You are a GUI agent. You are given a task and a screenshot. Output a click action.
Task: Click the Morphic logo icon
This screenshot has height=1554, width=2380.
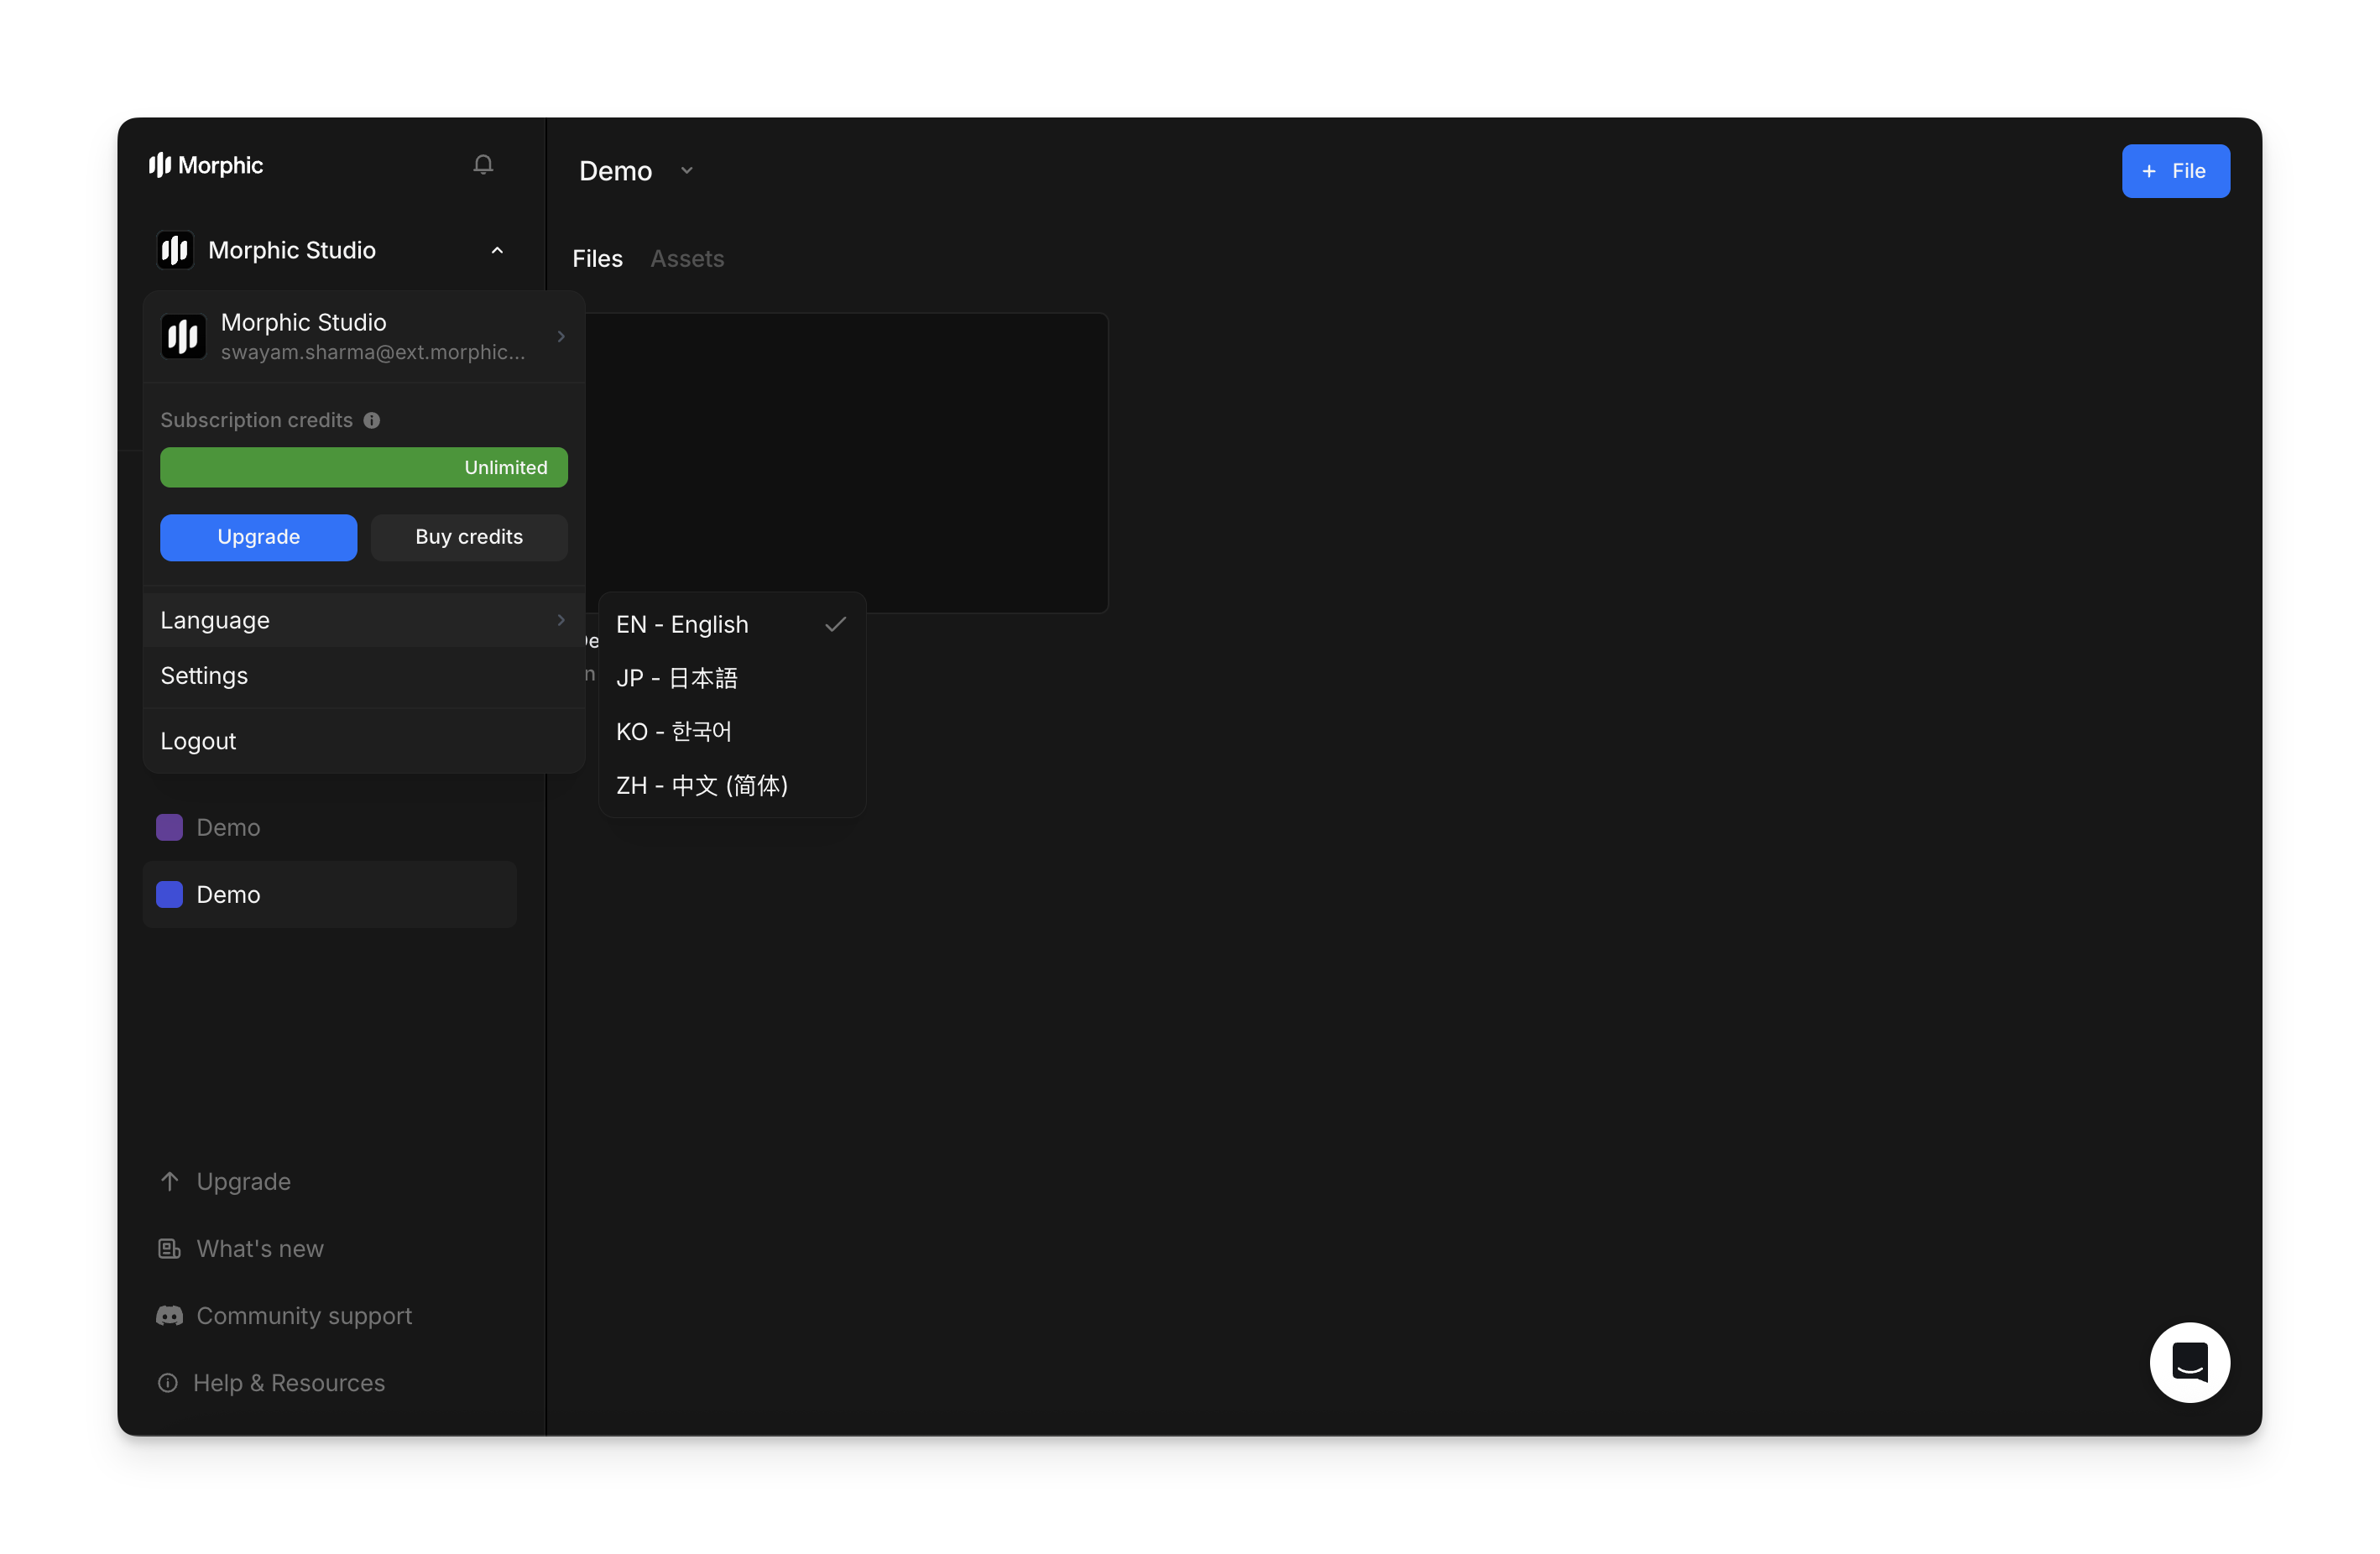(x=162, y=164)
